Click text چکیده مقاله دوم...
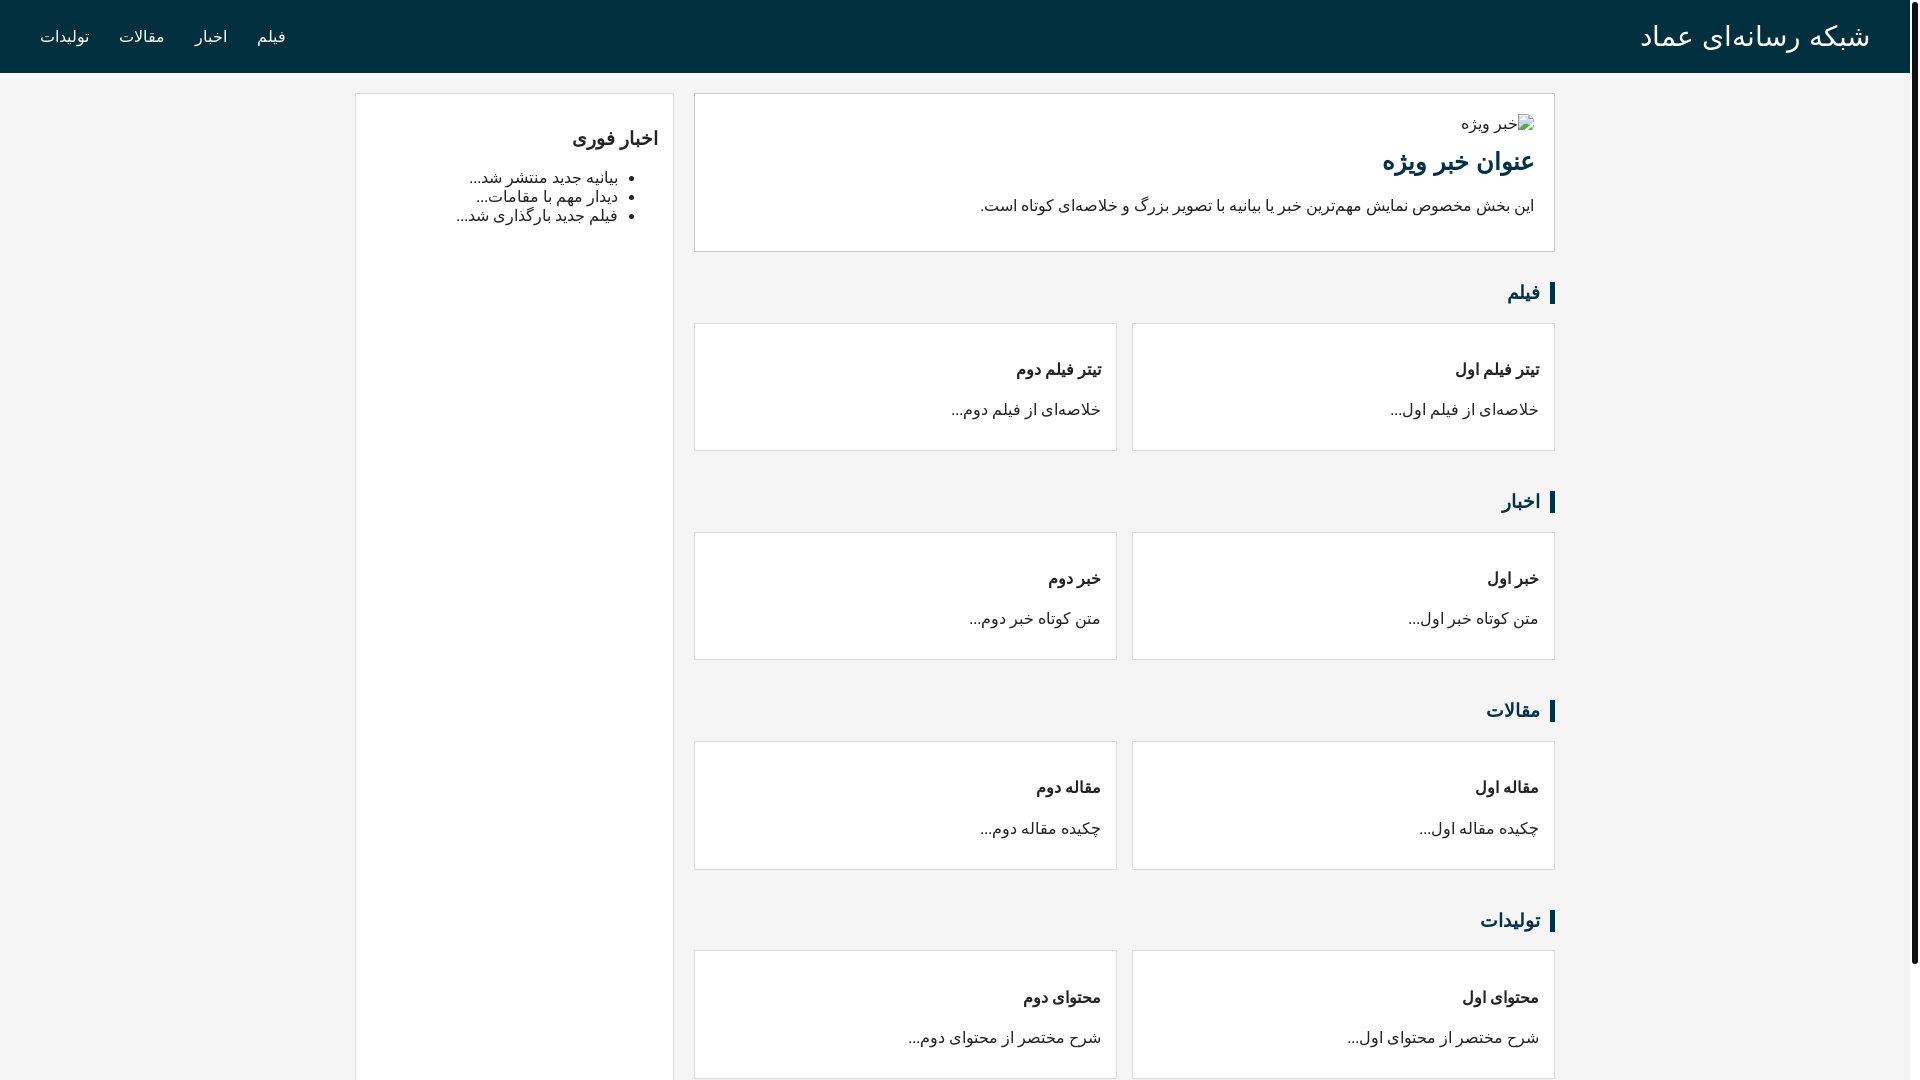 pos(1040,829)
